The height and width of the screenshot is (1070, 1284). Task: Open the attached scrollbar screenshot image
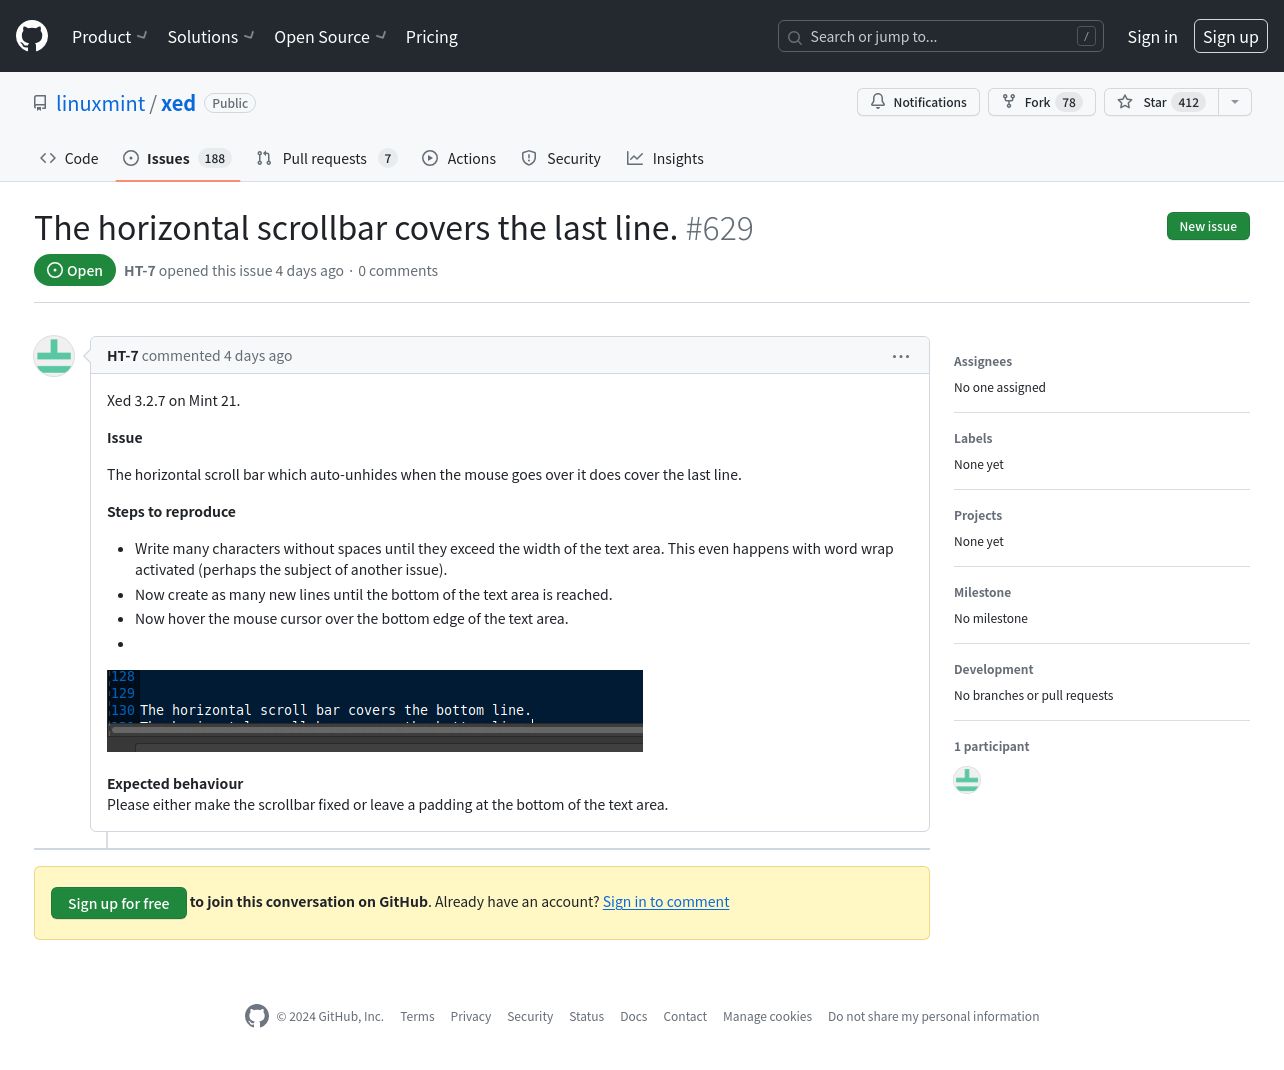375,711
